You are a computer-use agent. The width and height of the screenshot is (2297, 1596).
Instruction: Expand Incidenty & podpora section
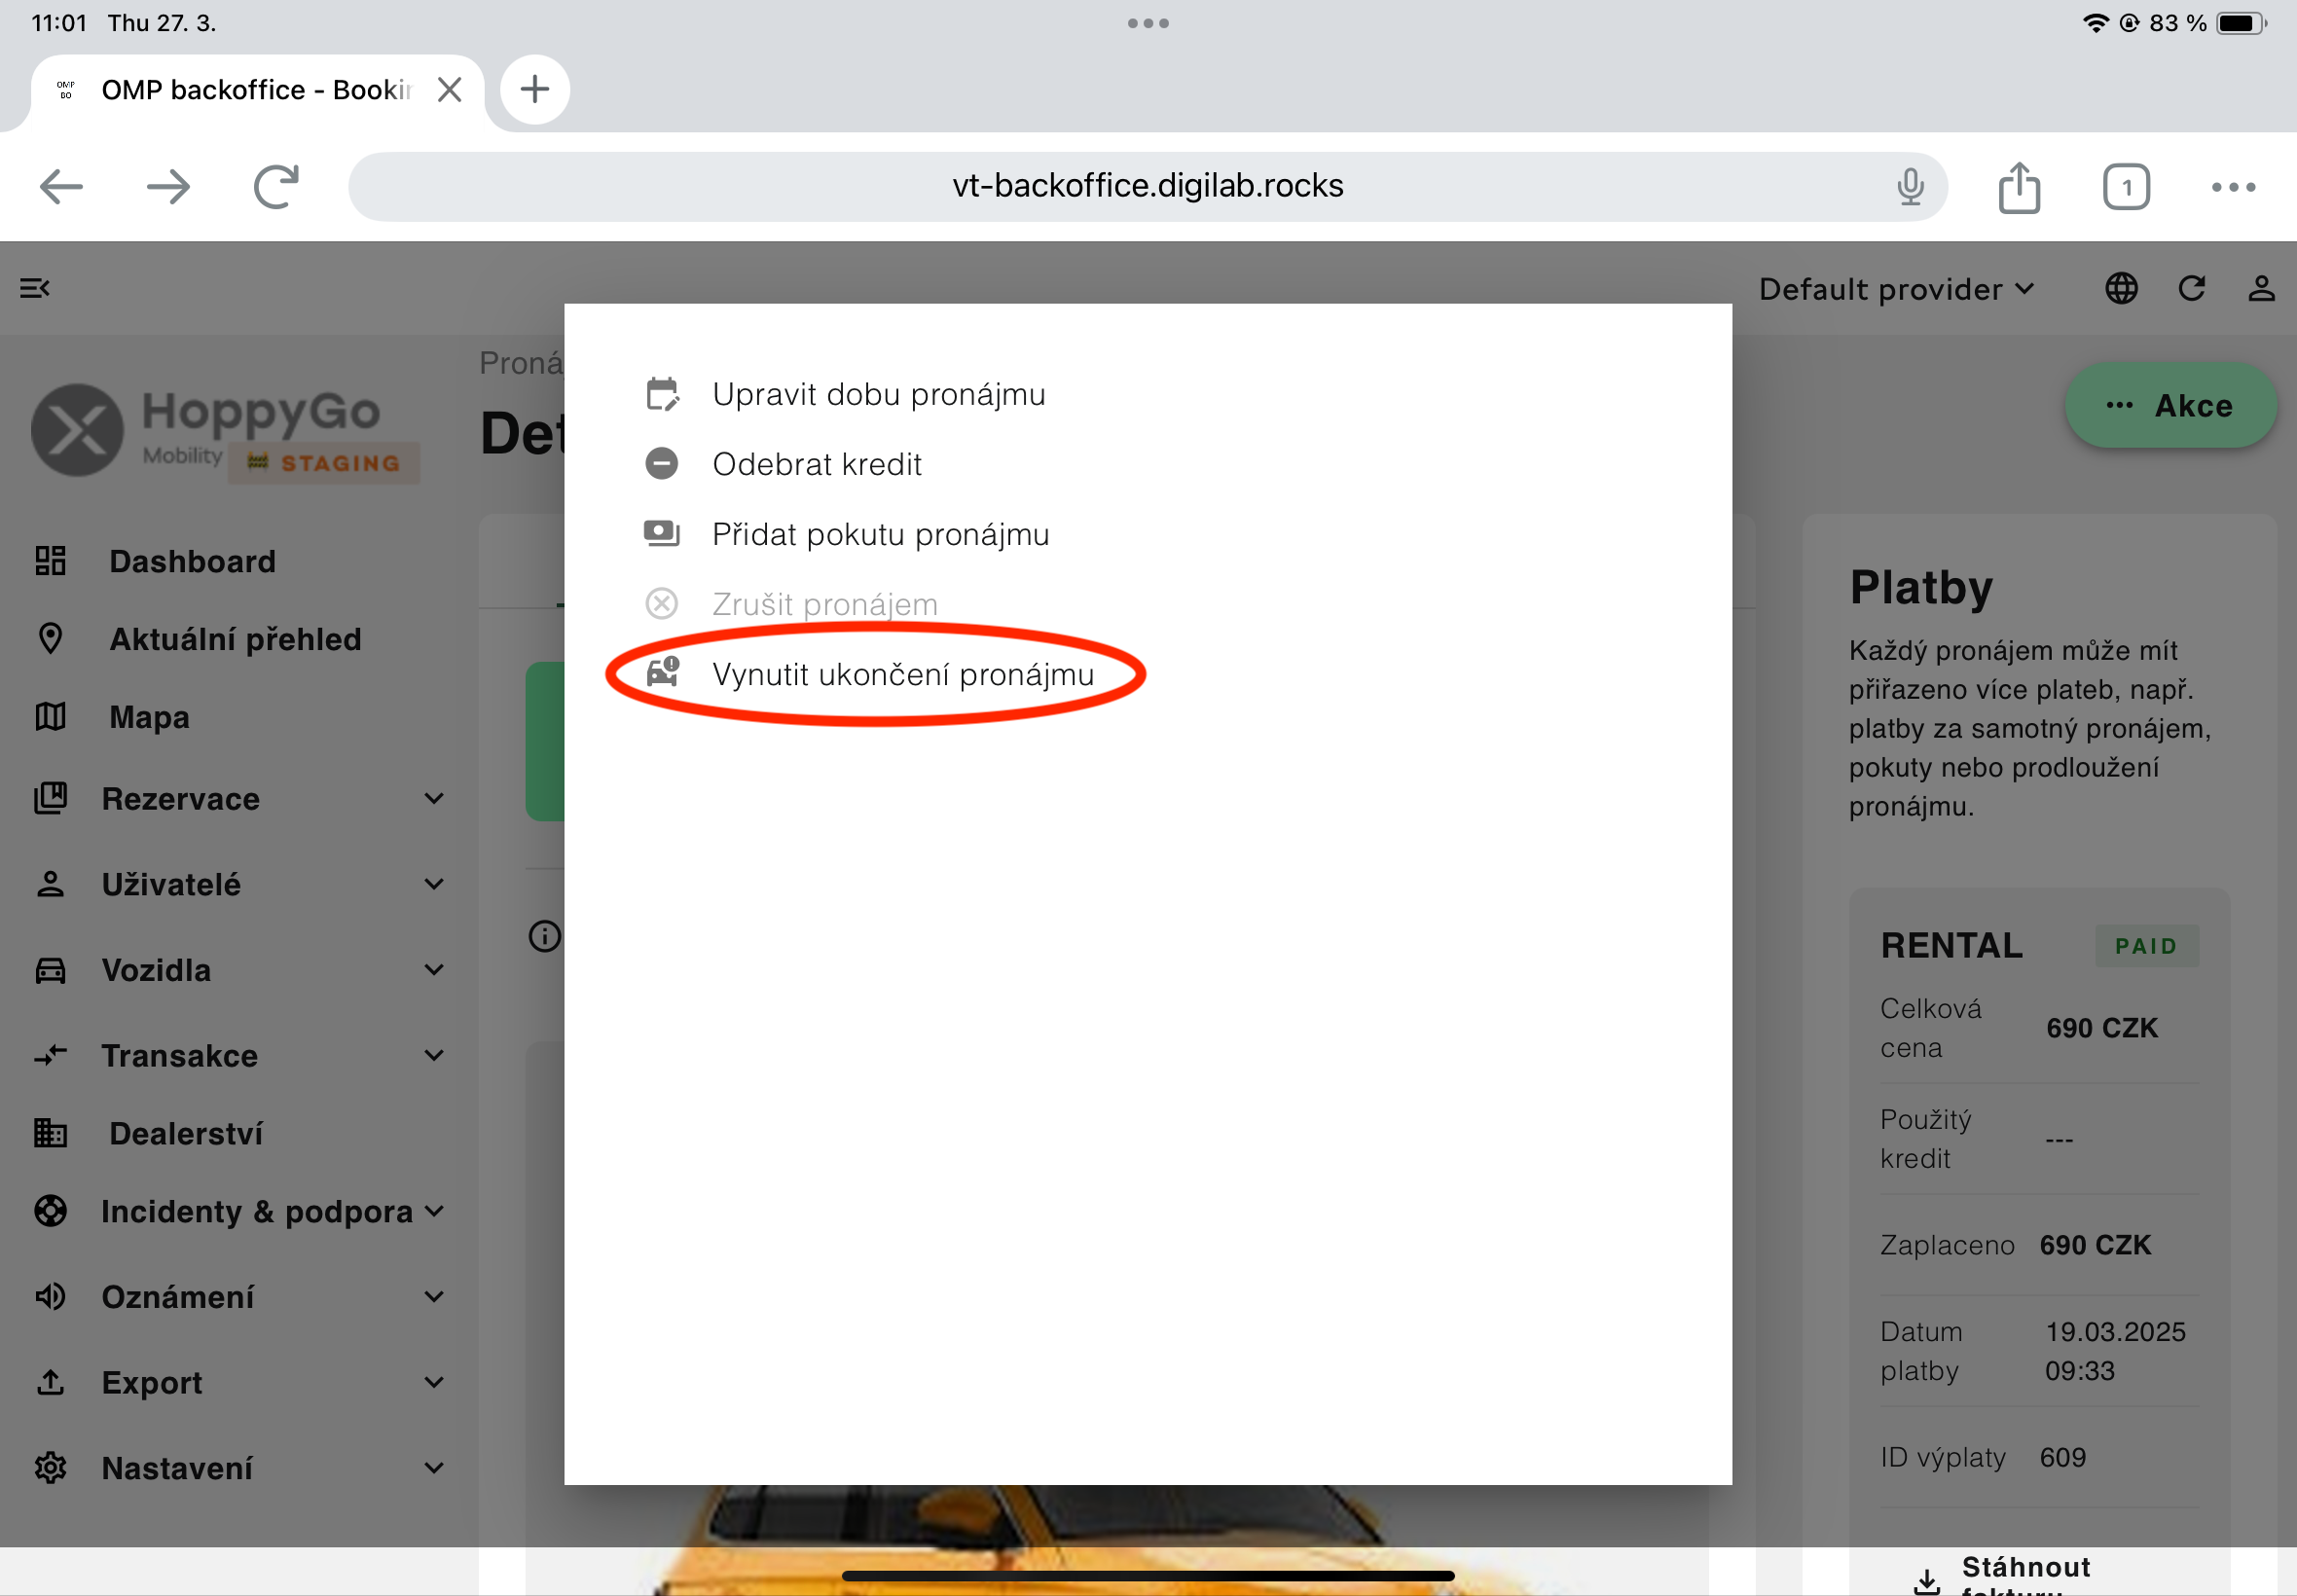tap(238, 1211)
